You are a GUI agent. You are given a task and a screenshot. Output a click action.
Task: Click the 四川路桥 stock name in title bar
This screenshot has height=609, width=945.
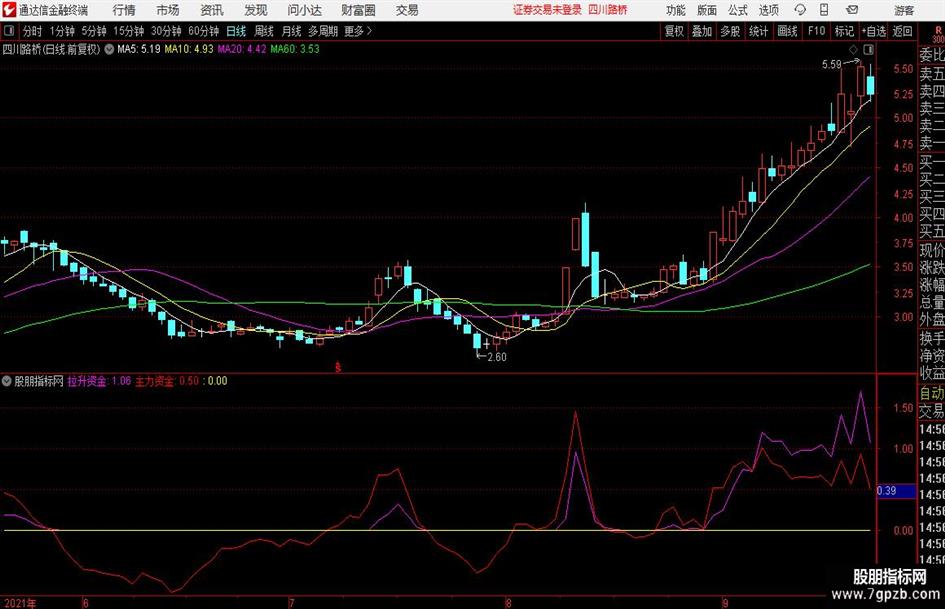click(608, 10)
